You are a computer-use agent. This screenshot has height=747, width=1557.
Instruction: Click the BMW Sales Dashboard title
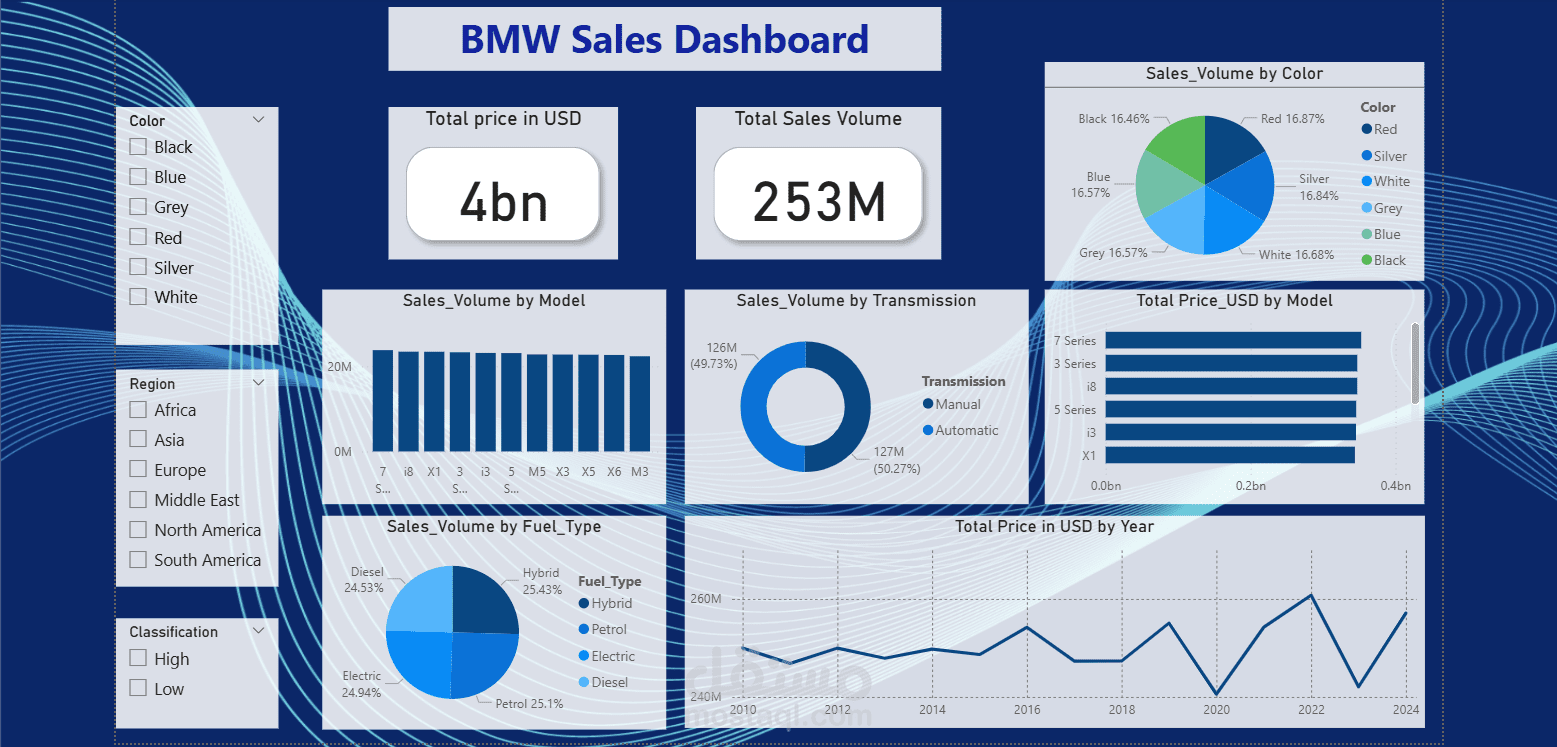(x=664, y=39)
